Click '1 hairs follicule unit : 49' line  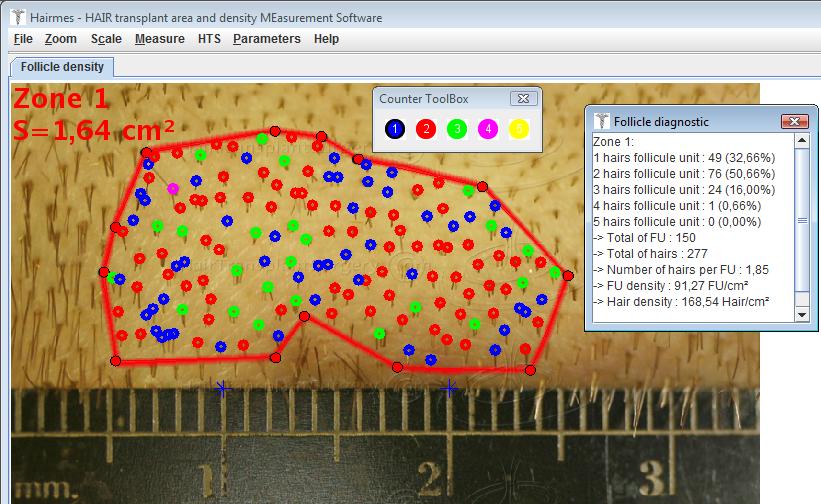(x=684, y=158)
